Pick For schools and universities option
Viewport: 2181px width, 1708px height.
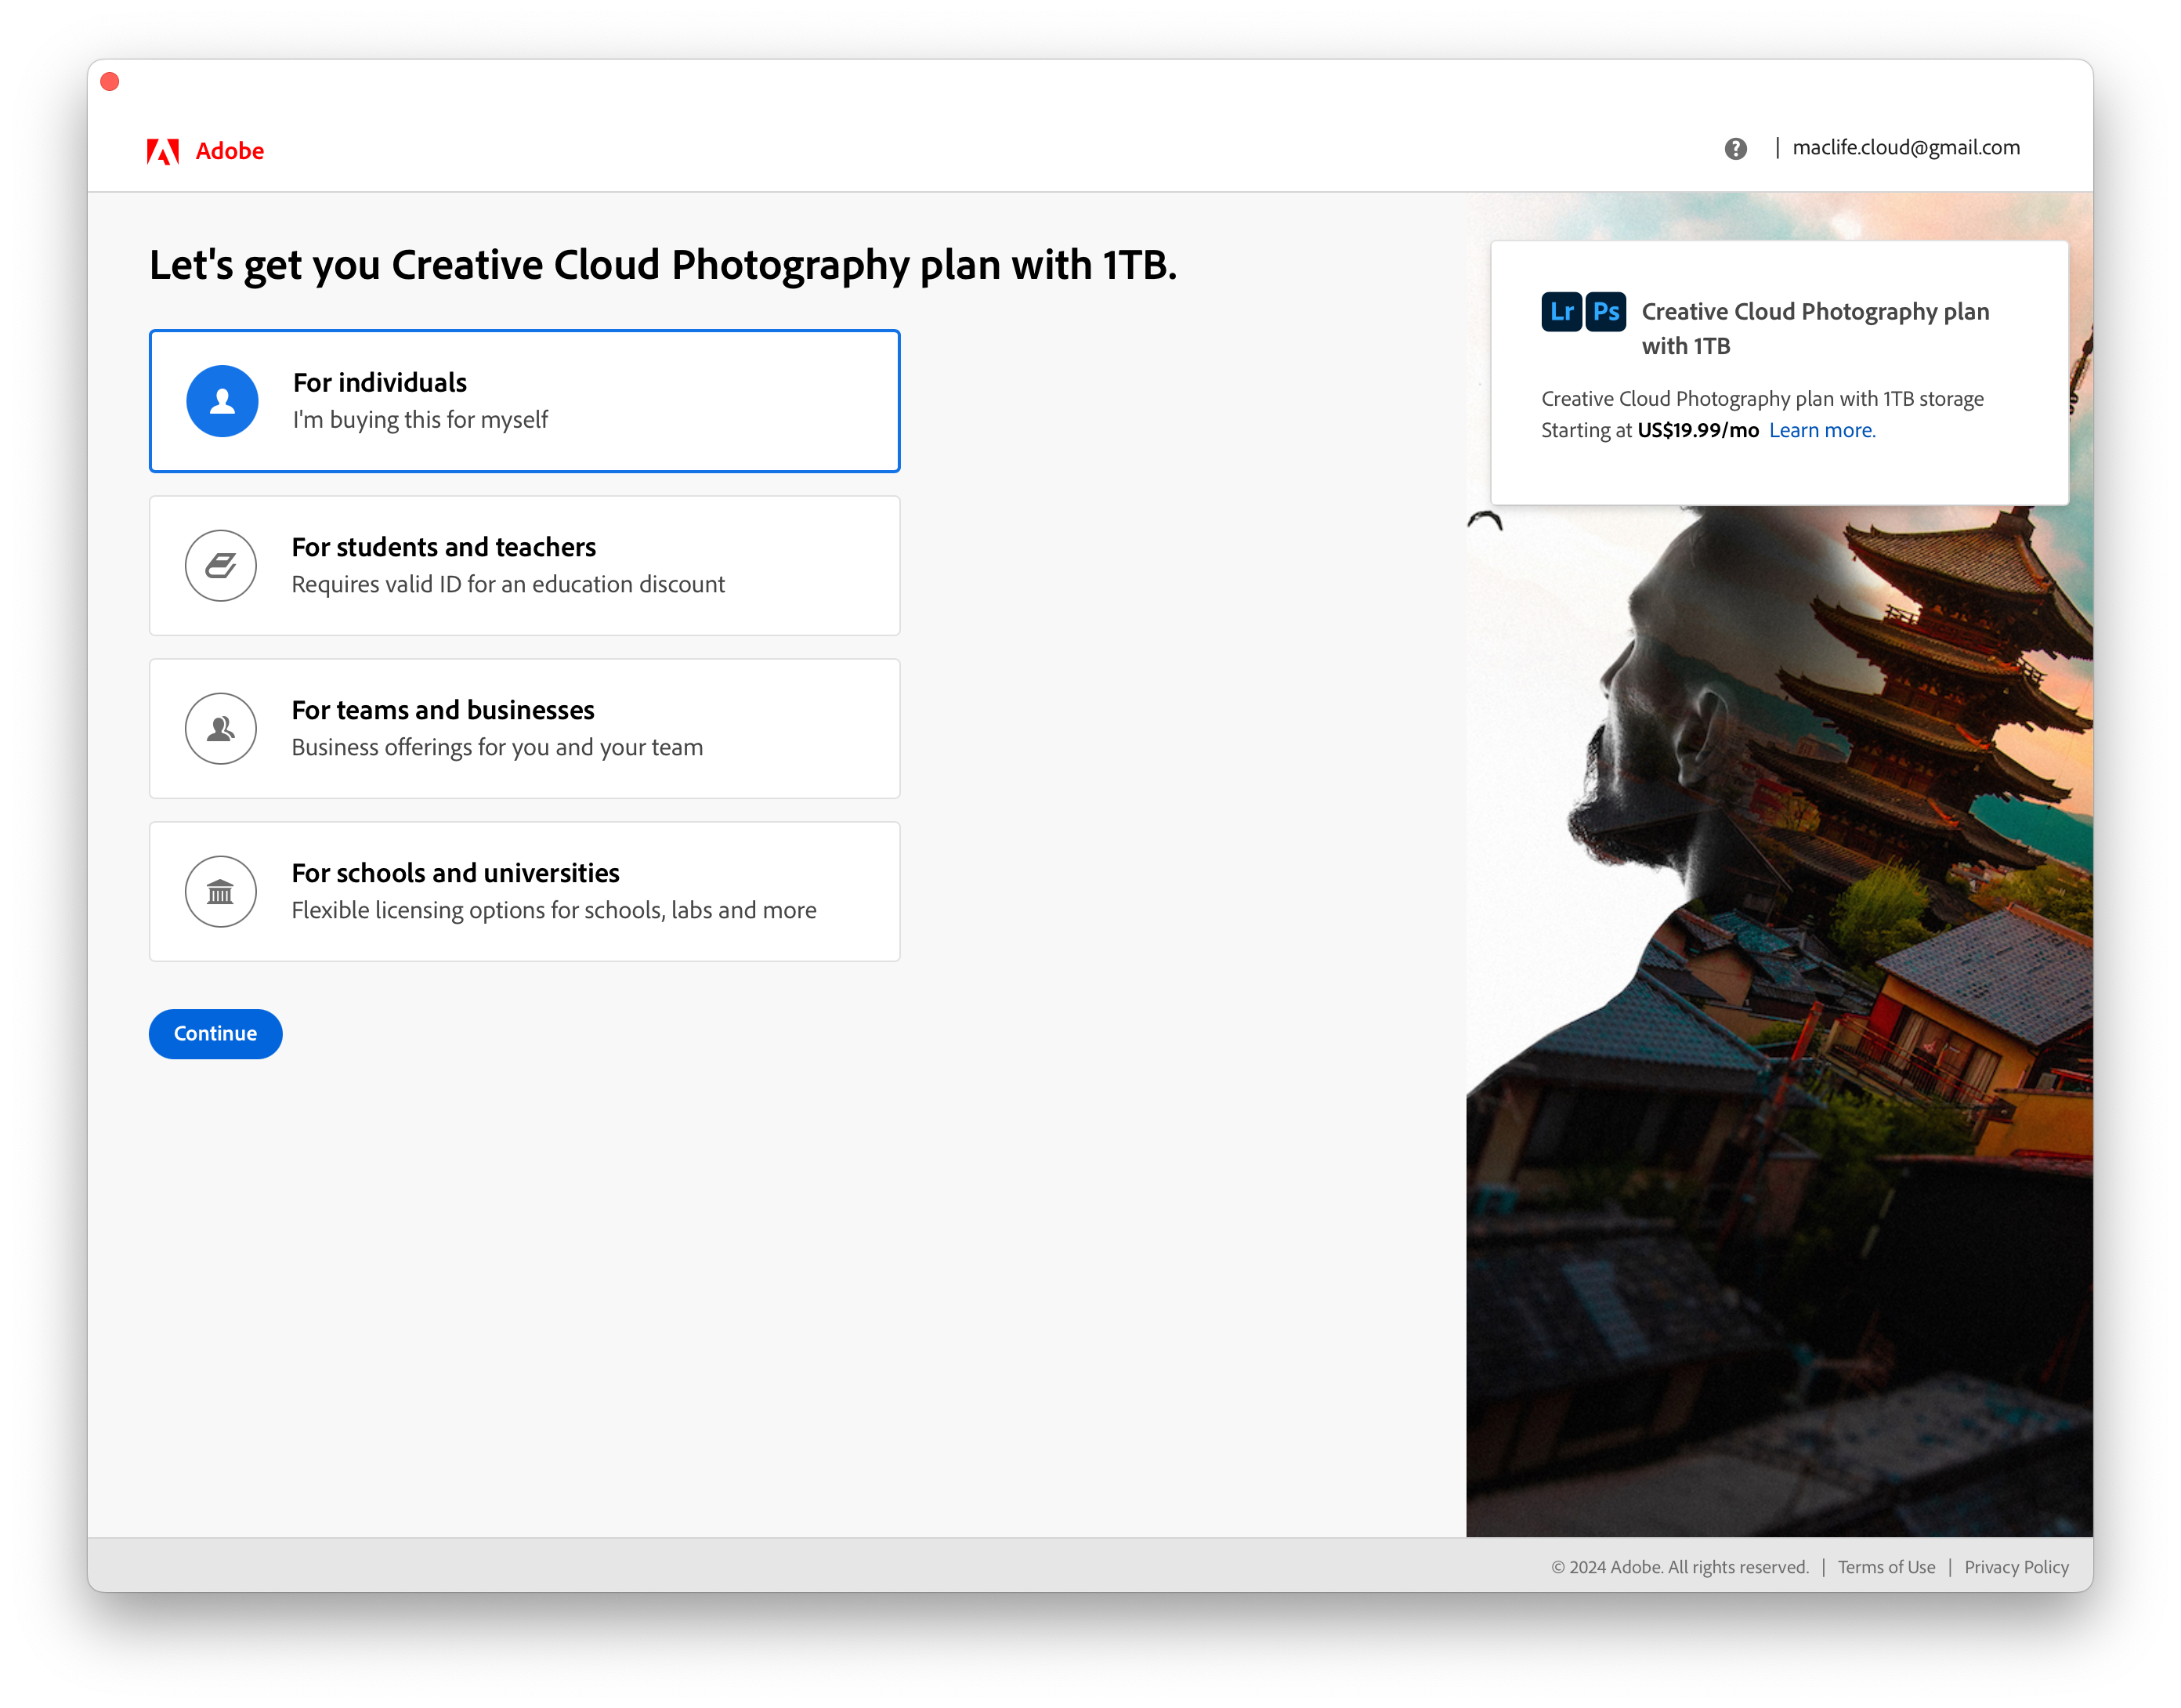tap(524, 892)
